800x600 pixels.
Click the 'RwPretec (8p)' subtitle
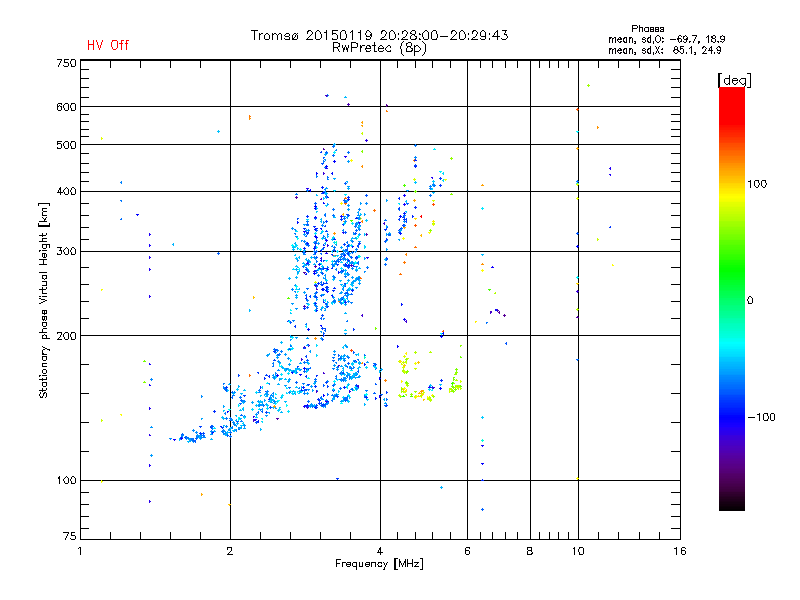click(379, 48)
